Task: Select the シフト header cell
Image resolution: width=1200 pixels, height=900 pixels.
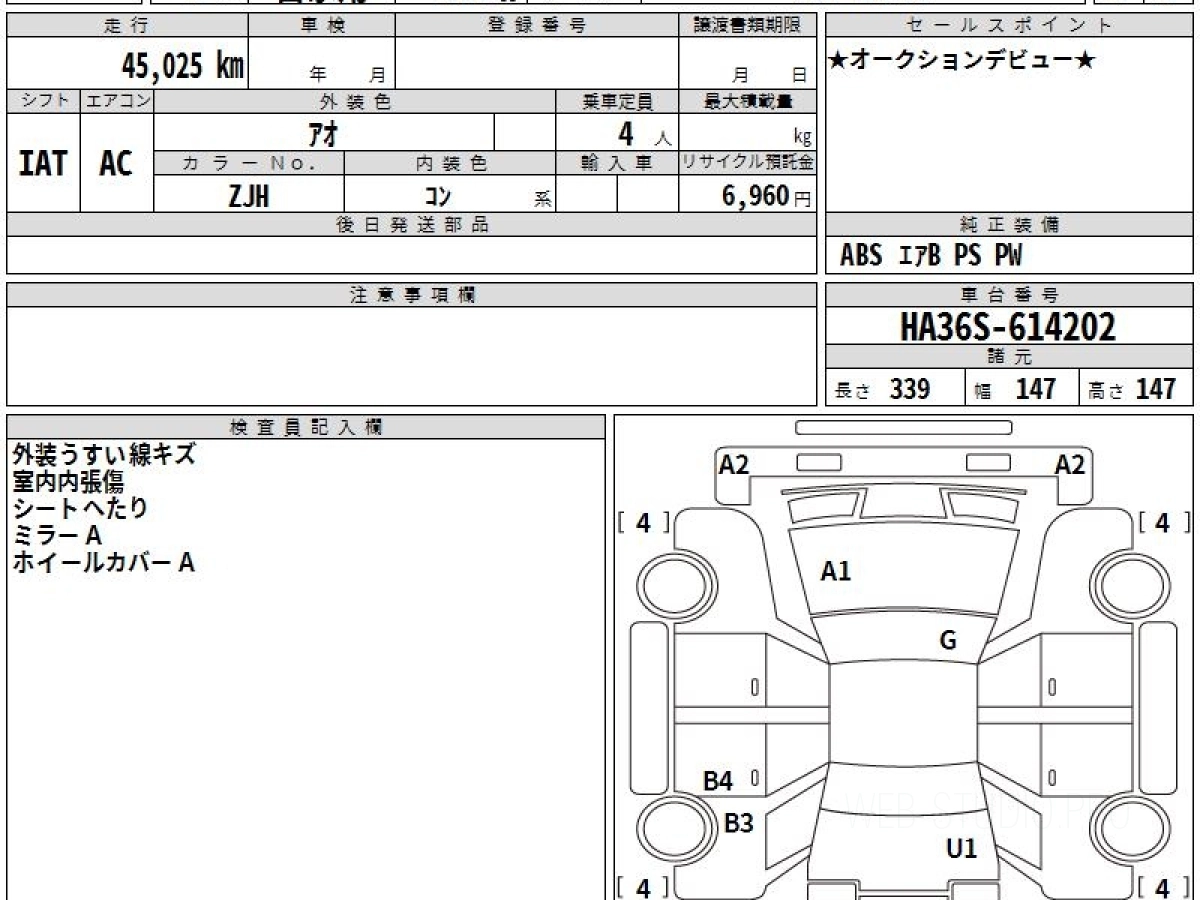Action: point(44,101)
